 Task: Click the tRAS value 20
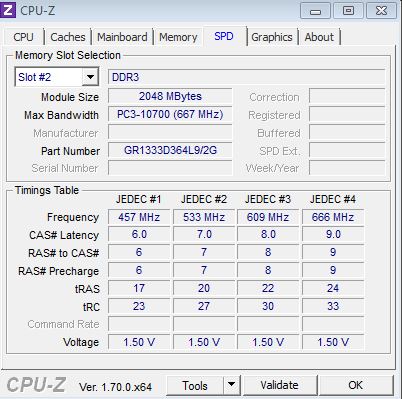click(204, 288)
